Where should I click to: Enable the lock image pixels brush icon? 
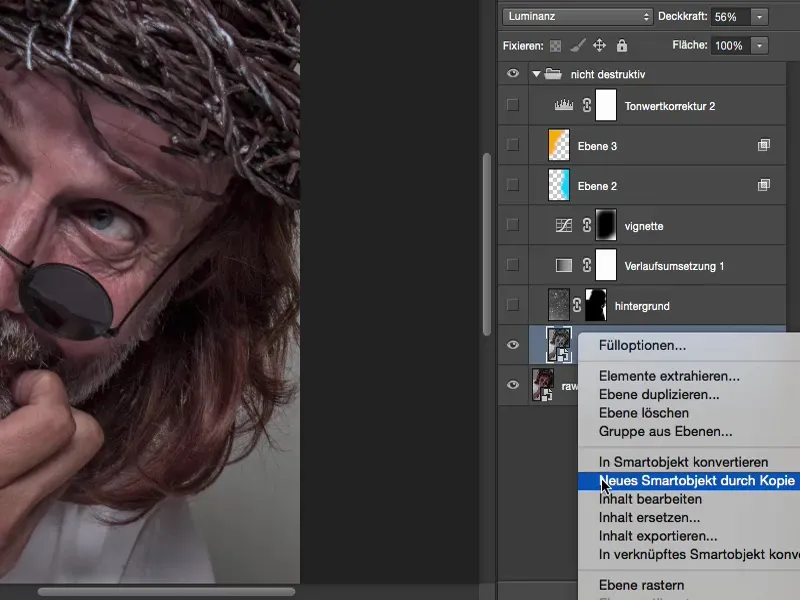[x=577, y=45]
